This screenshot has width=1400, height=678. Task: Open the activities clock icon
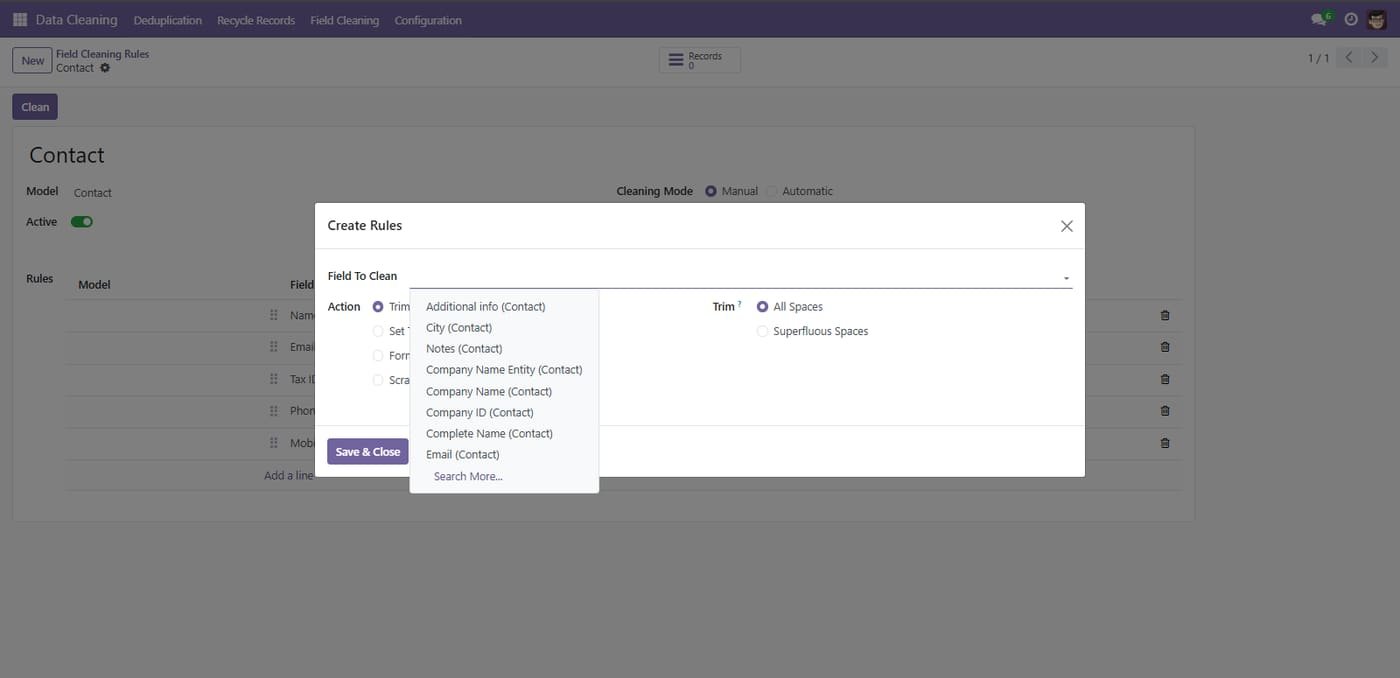click(x=1351, y=19)
